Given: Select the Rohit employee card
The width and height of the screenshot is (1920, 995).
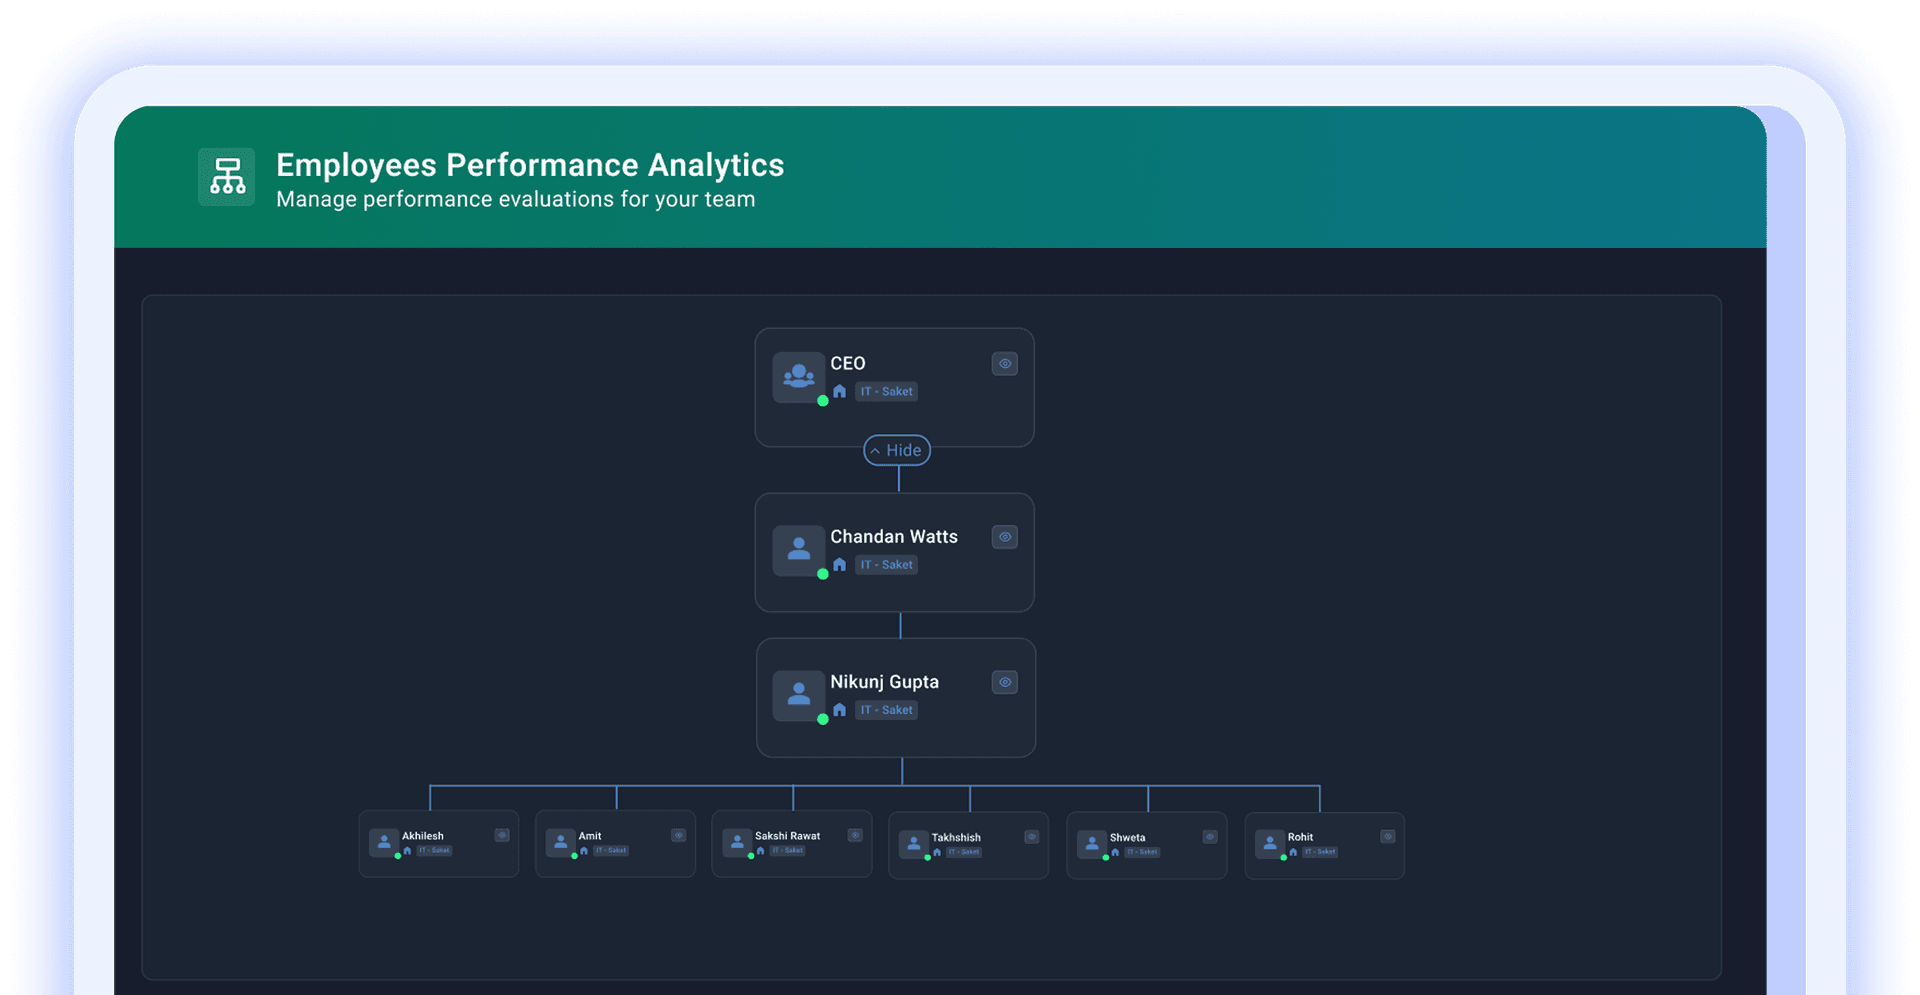Looking at the screenshot, I should (1325, 845).
